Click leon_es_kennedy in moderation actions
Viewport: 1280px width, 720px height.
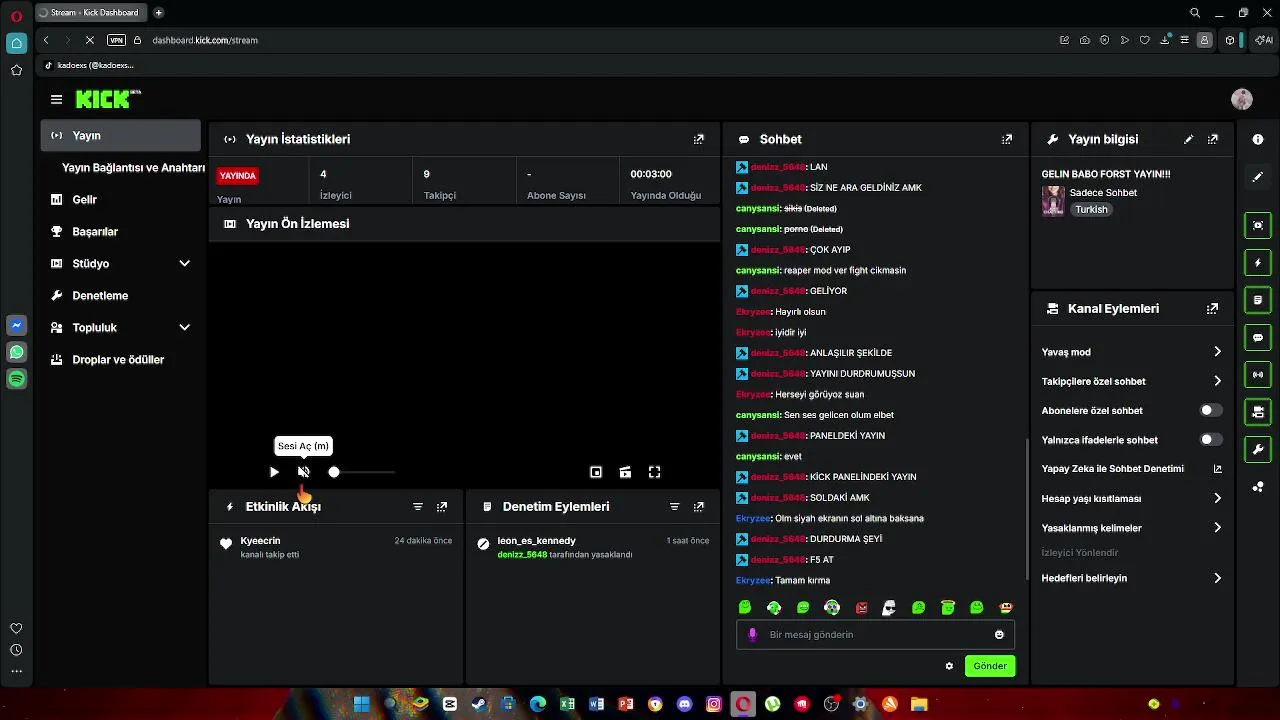tap(536, 541)
